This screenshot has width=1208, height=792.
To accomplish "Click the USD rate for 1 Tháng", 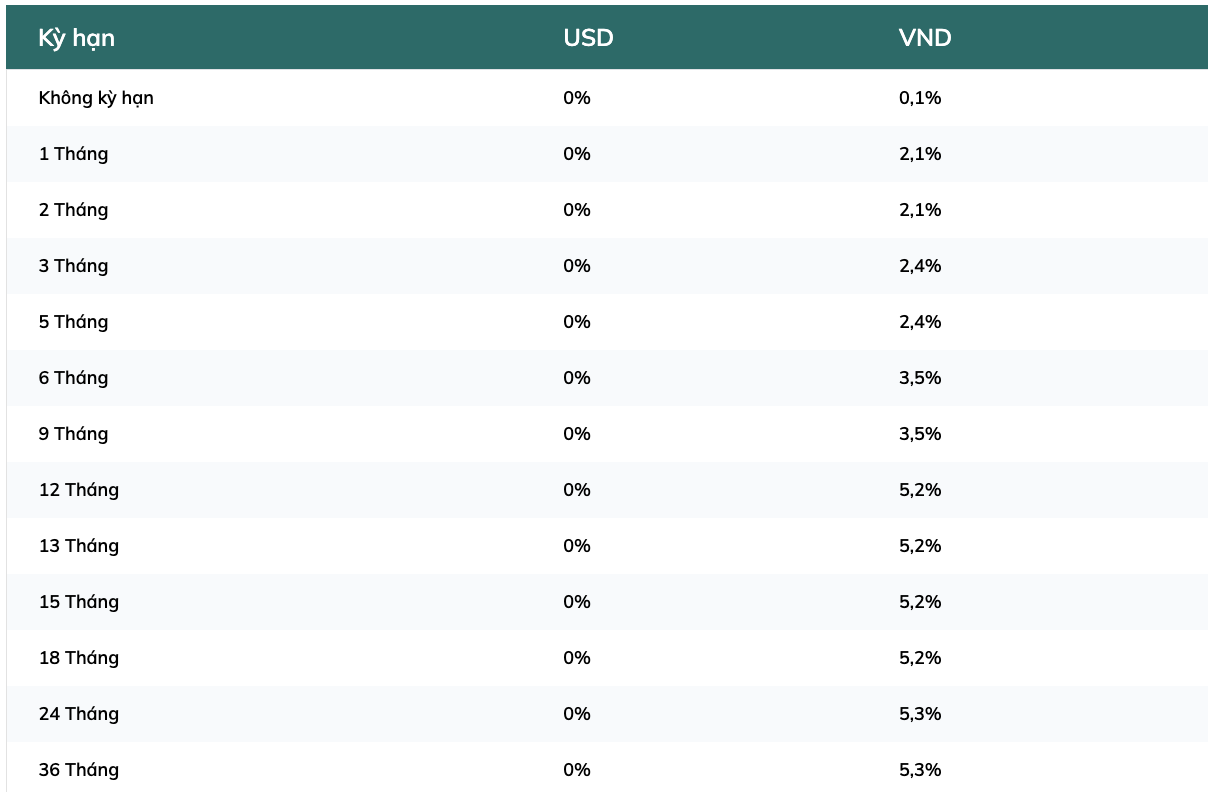I will coord(577,154).
